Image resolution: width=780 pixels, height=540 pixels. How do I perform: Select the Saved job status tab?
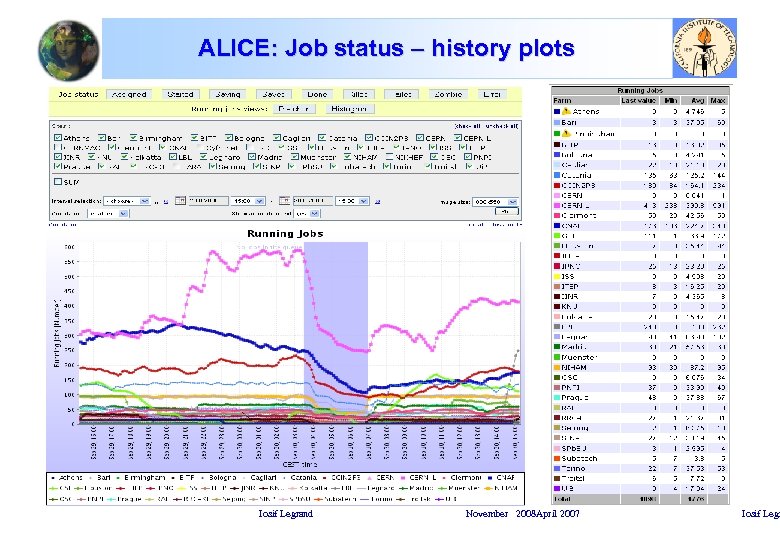coord(273,94)
